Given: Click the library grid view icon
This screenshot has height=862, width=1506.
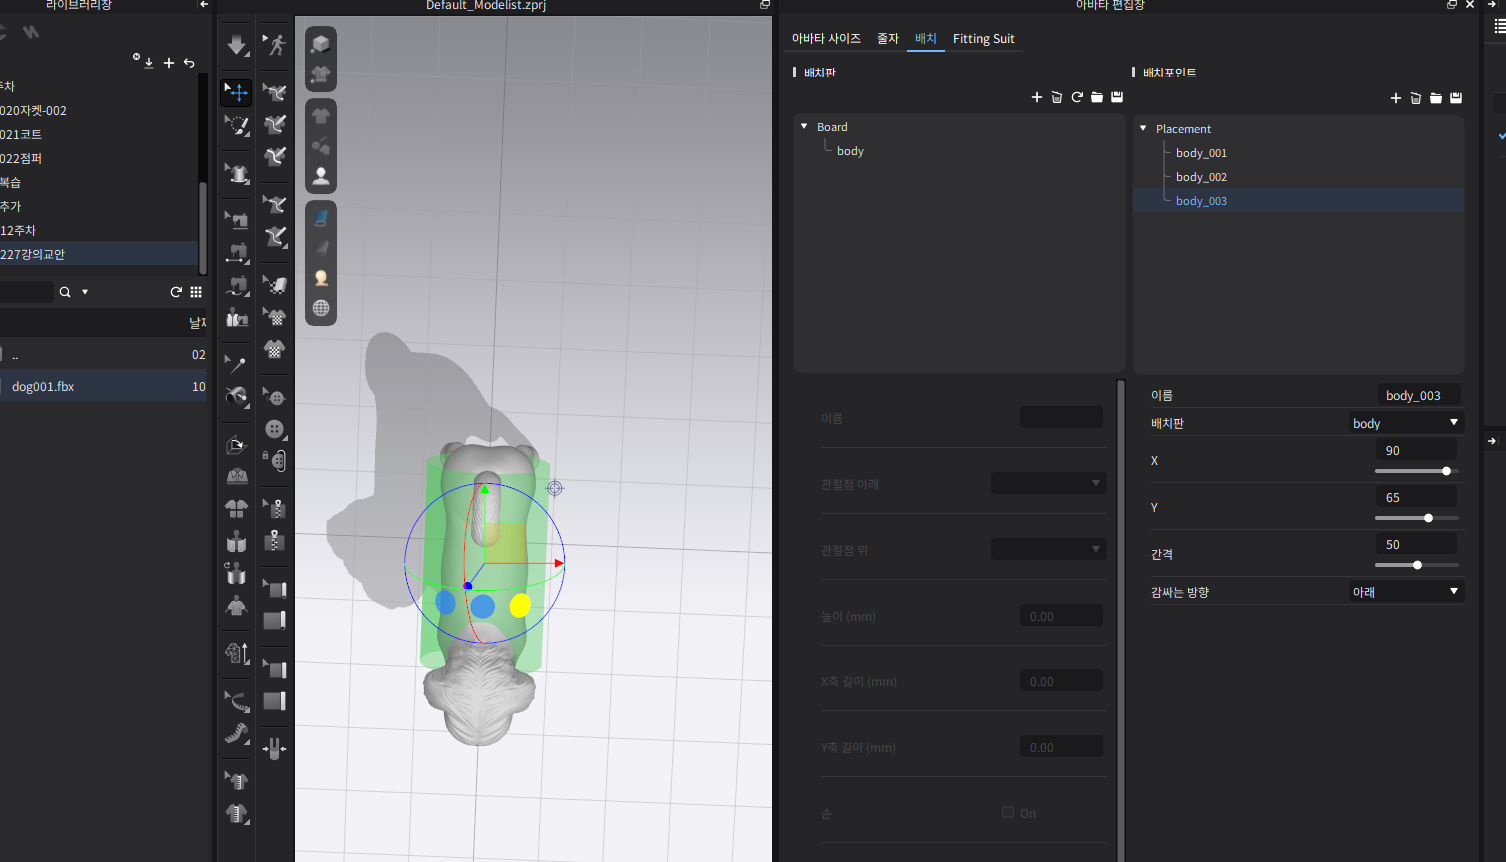Looking at the screenshot, I should click(196, 292).
